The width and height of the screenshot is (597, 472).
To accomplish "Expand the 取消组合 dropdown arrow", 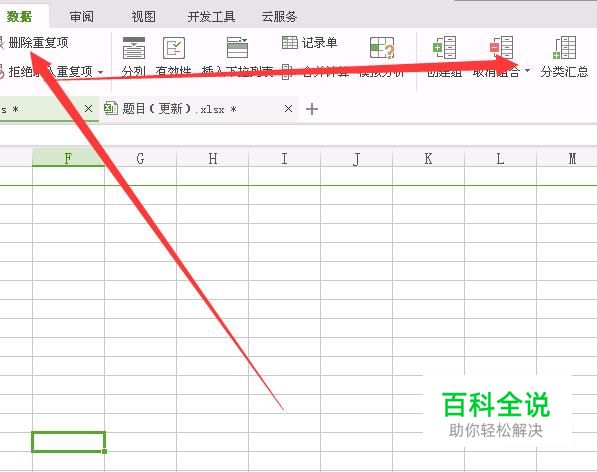I will 527,71.
